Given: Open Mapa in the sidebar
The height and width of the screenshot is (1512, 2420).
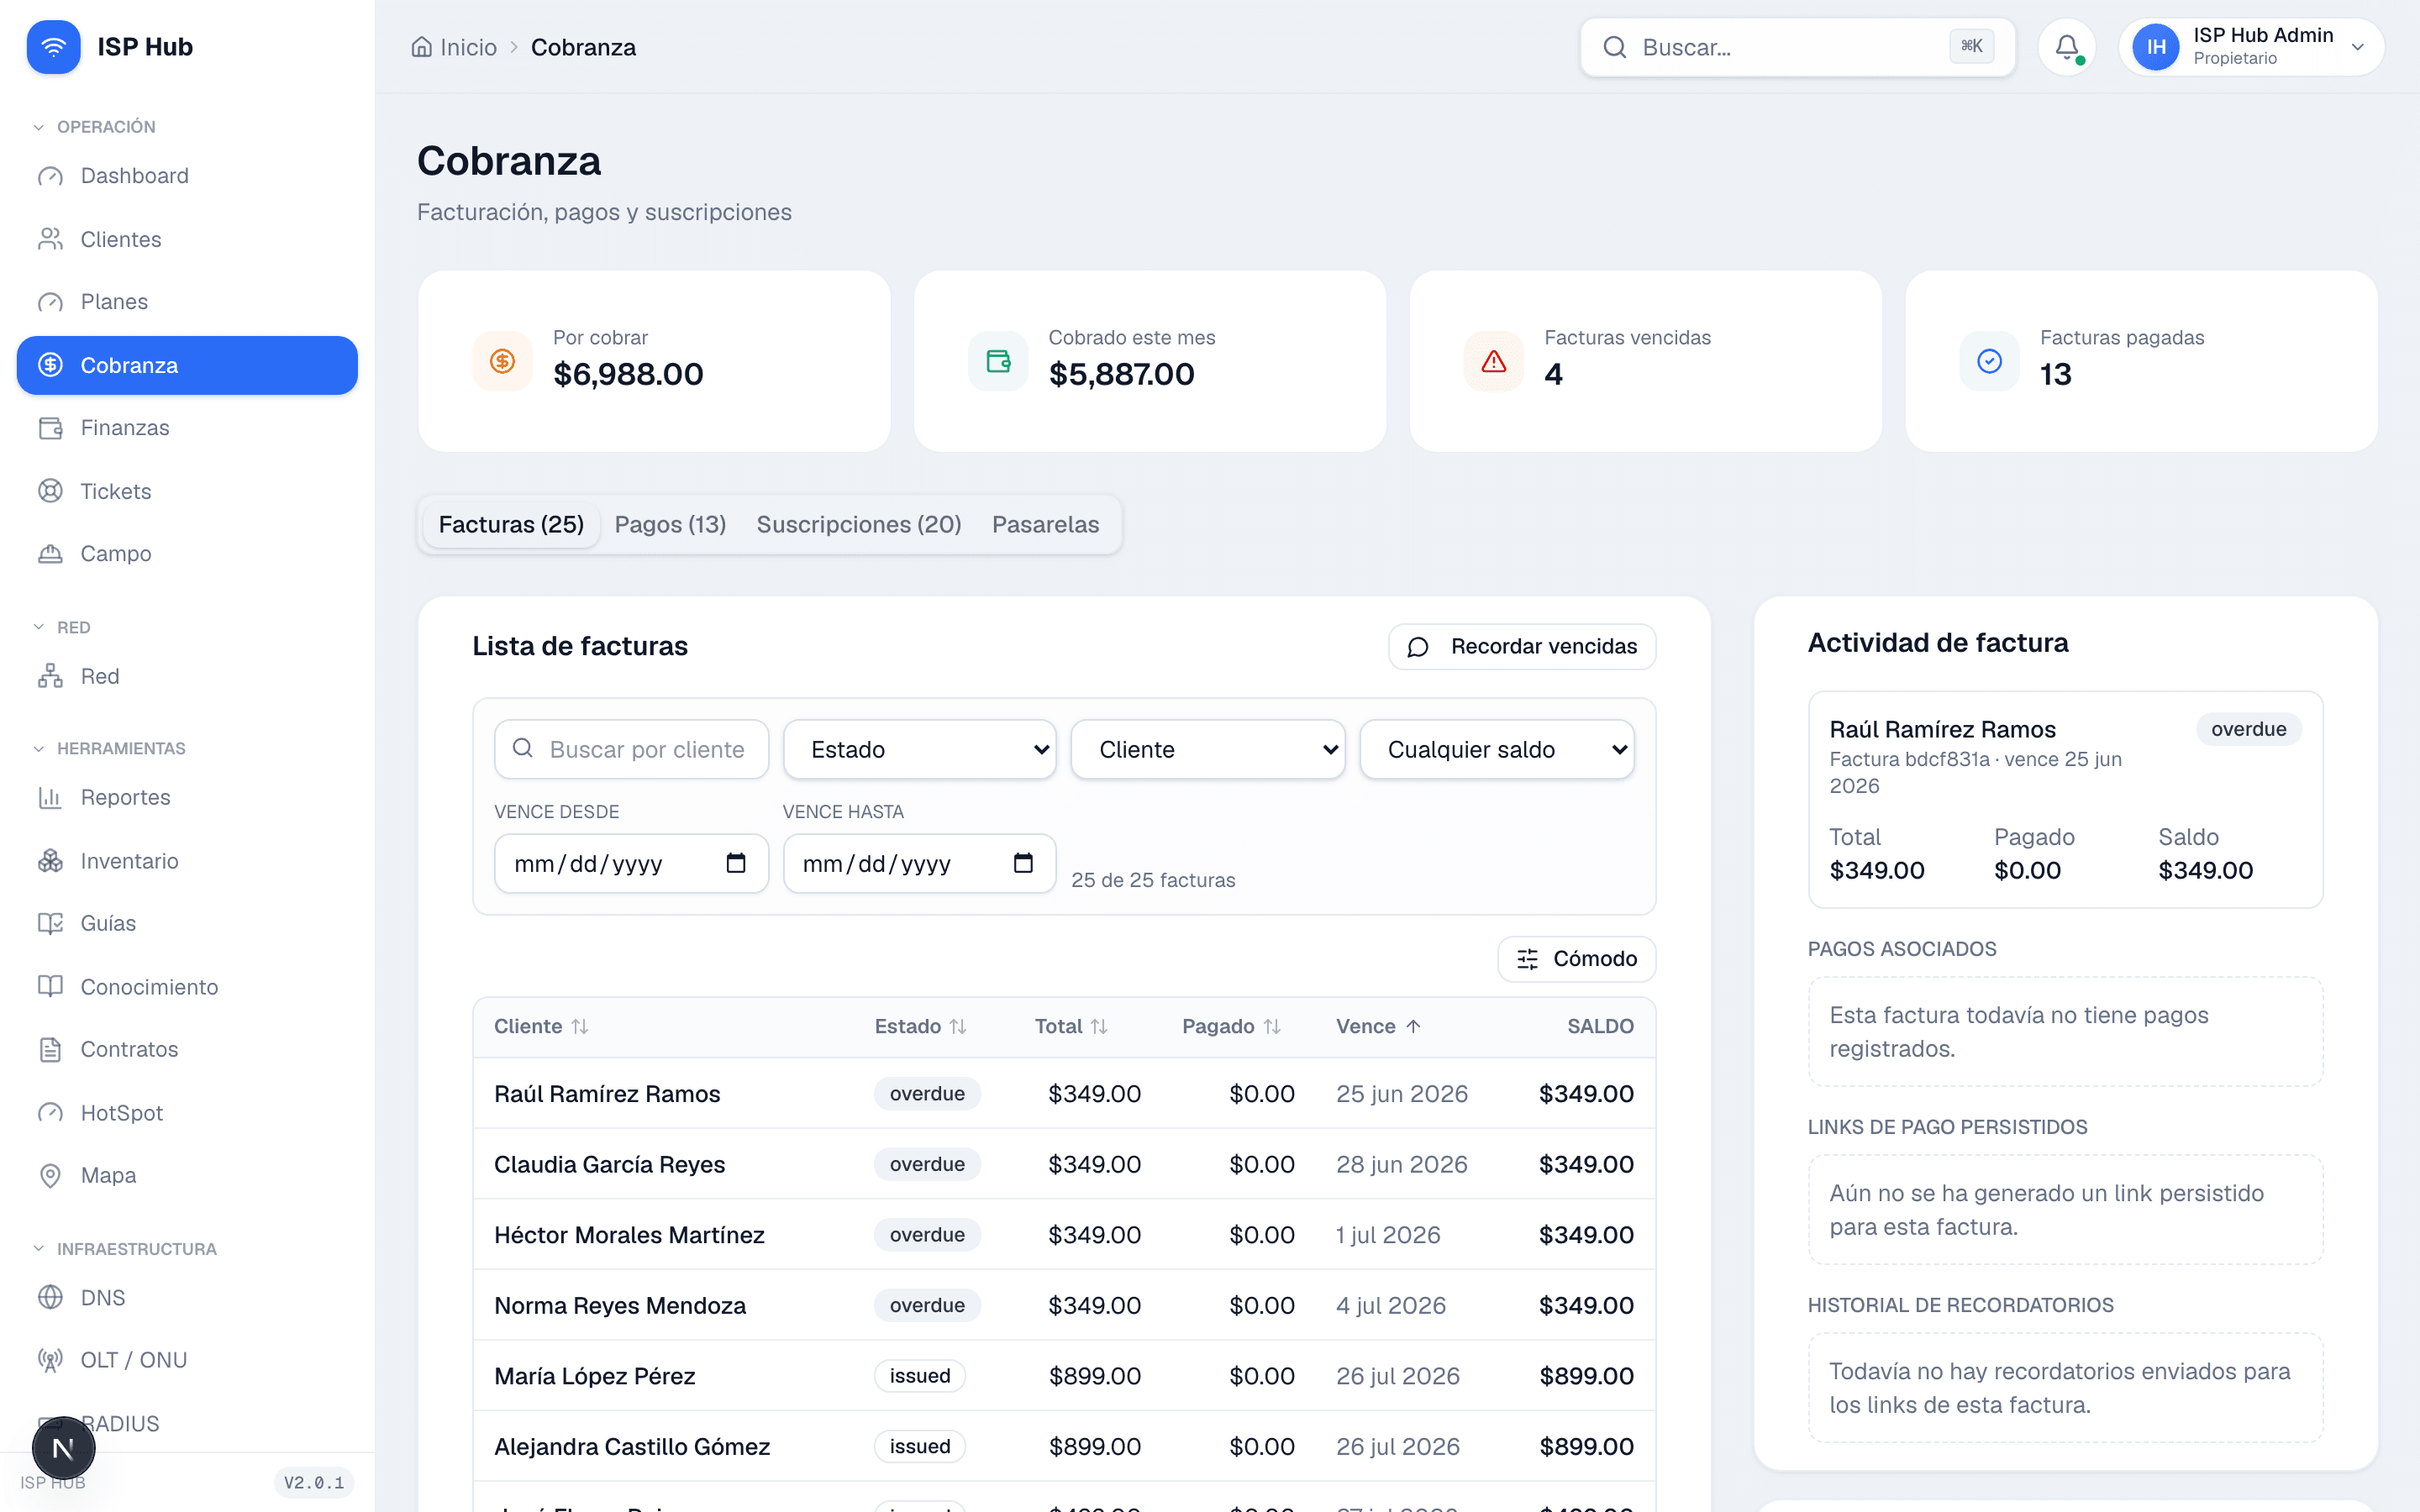Looking at the screenshot, I should [187, 1175].
